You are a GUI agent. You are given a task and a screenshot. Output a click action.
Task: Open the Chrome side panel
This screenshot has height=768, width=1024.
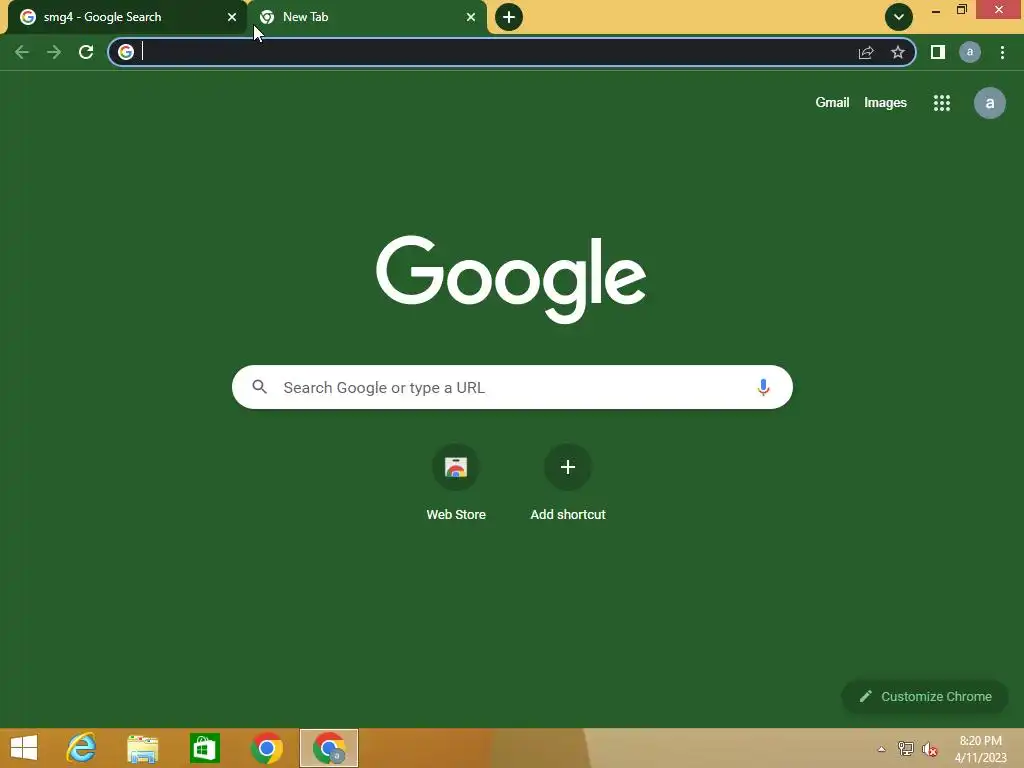938,52
